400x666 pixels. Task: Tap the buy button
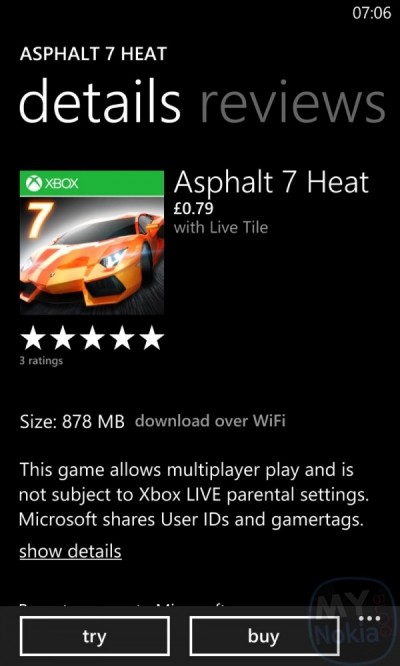(x=264, y=636)
